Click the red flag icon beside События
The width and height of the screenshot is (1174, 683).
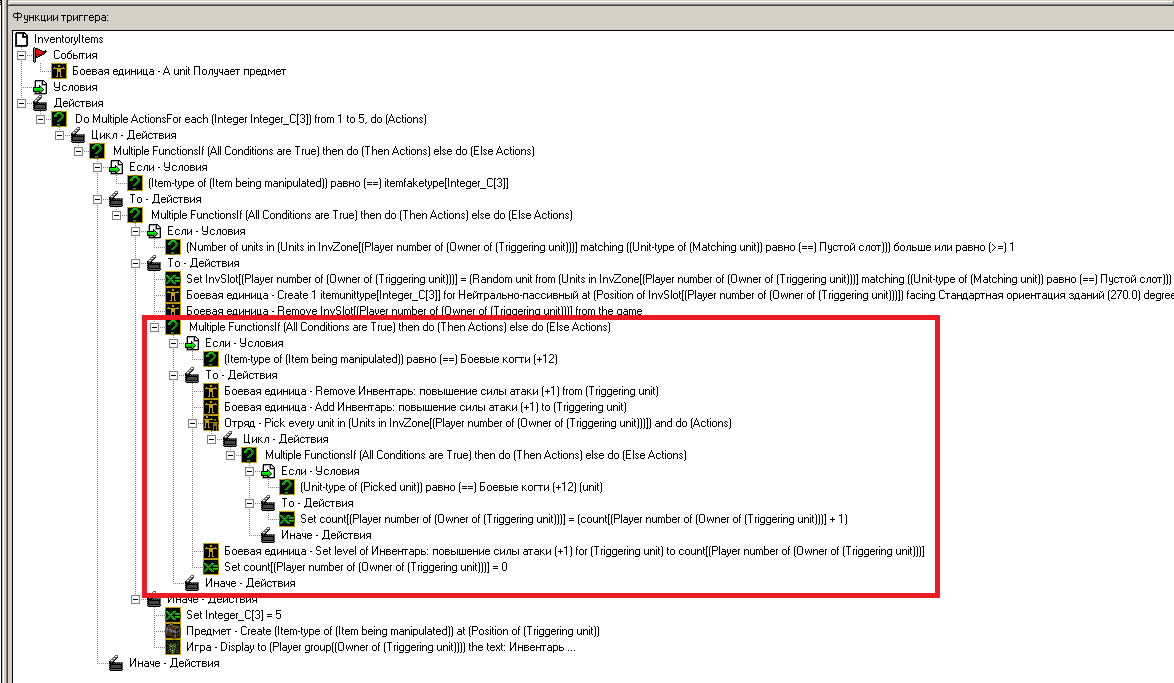[40, 55]
